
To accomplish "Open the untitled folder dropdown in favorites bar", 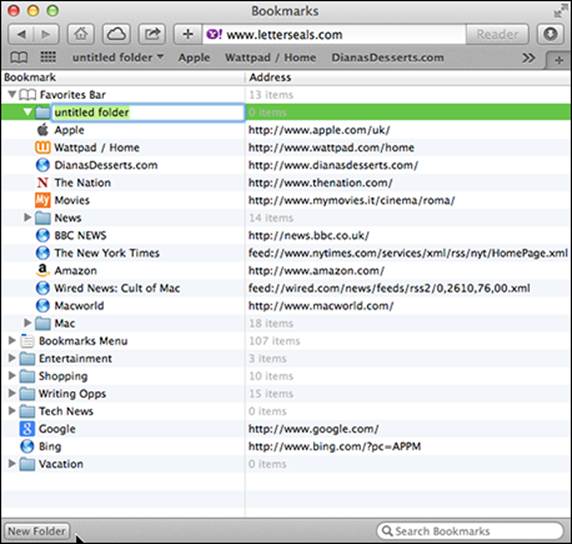I will 118,57.
